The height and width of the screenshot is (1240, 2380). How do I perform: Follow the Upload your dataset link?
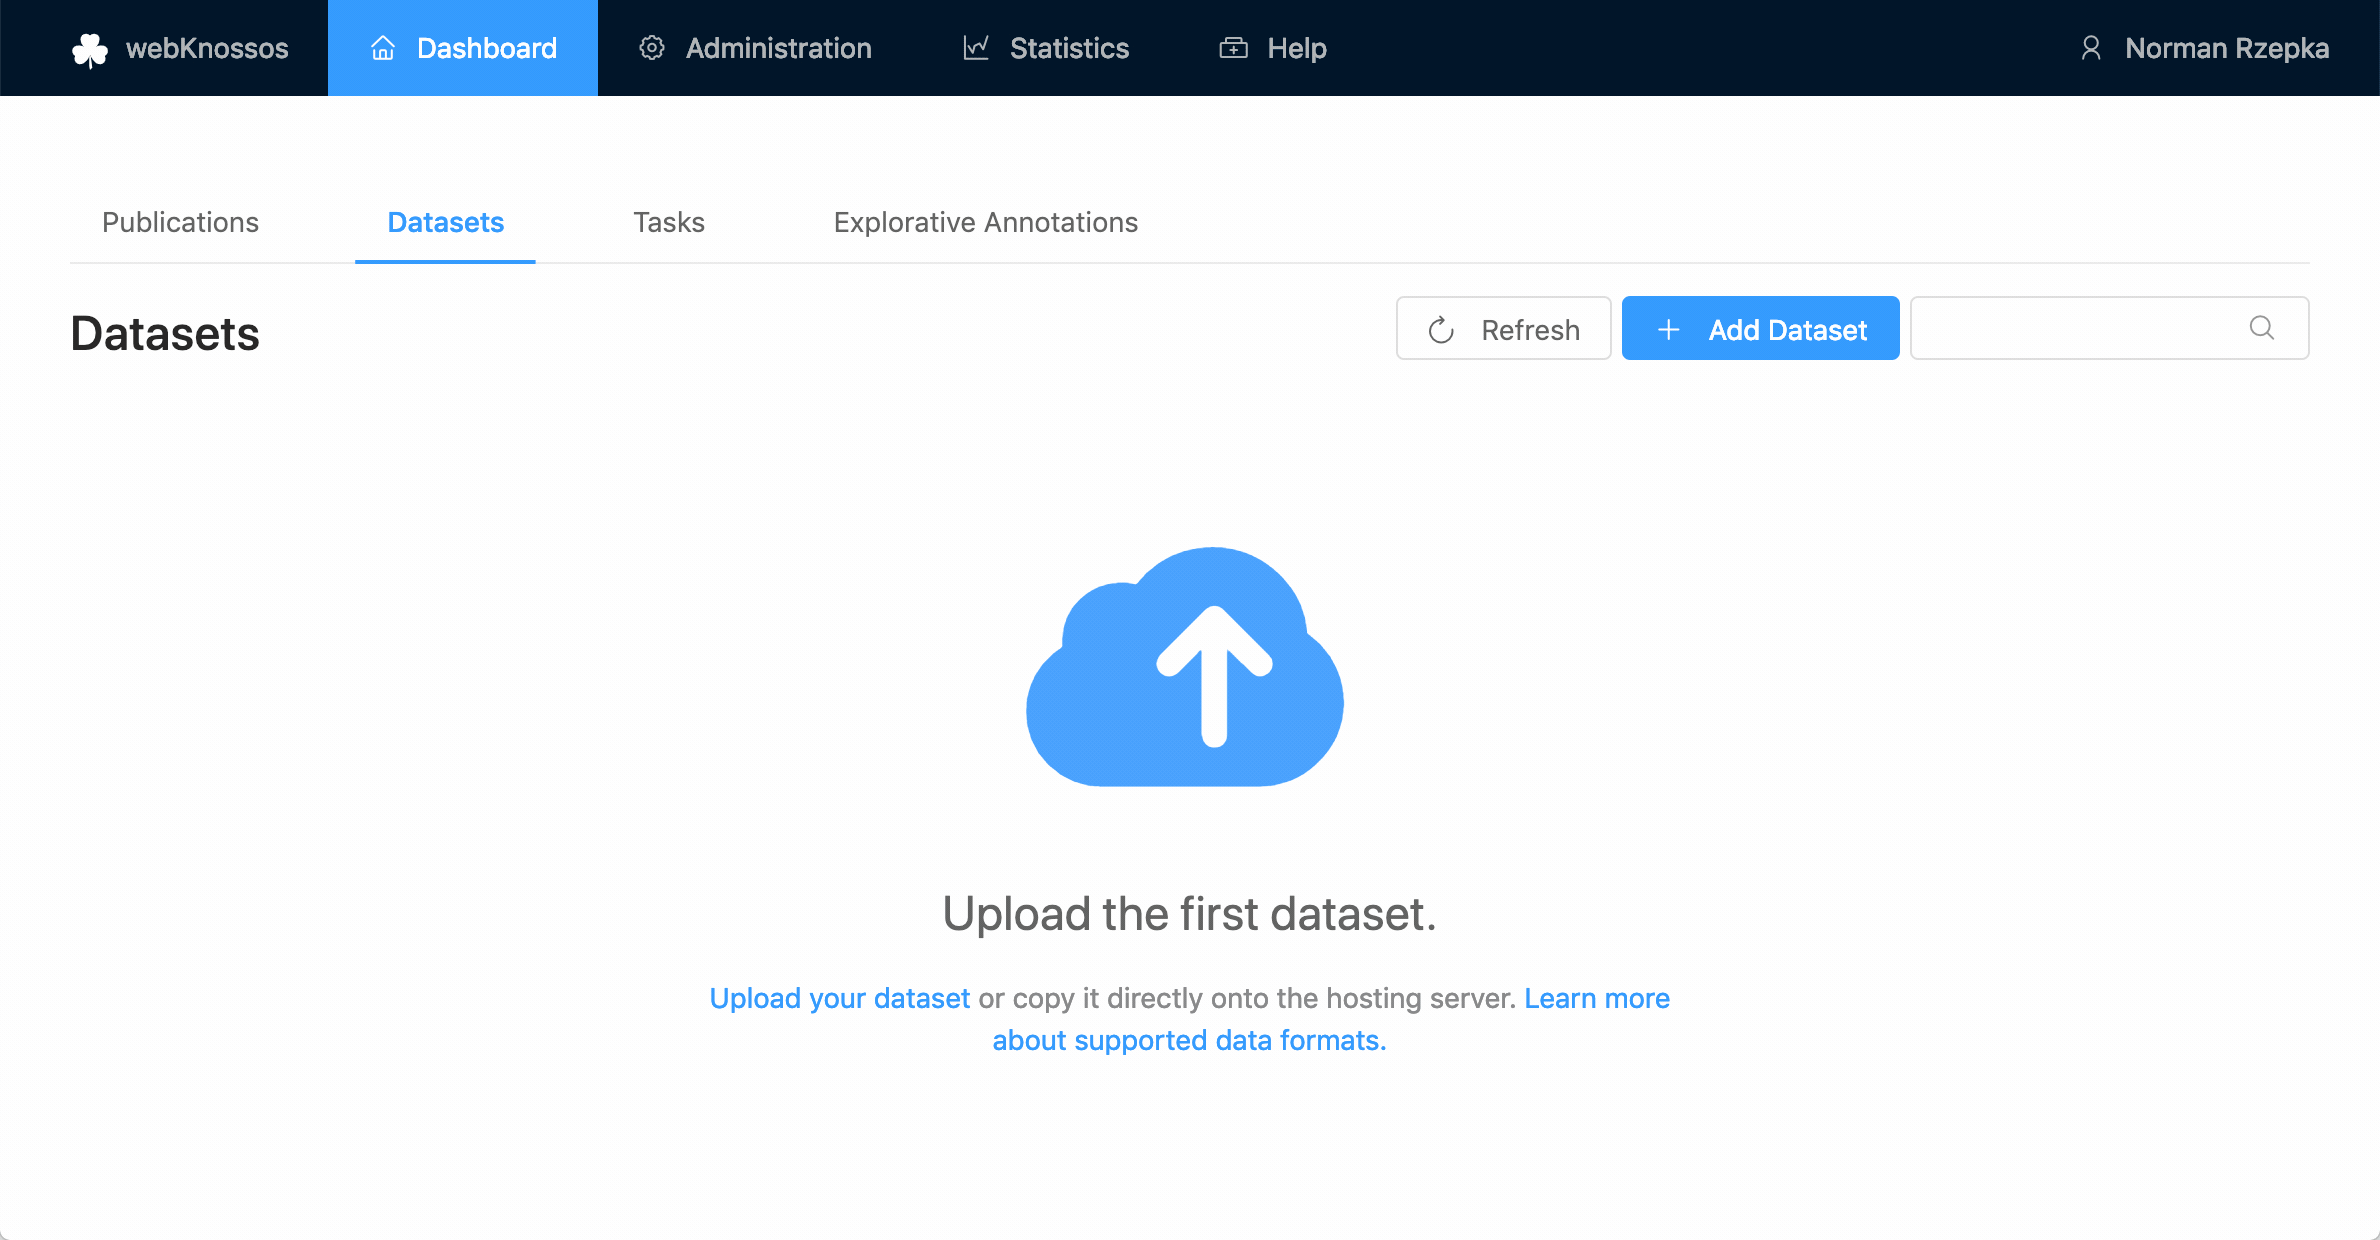(x=839, y=998)
